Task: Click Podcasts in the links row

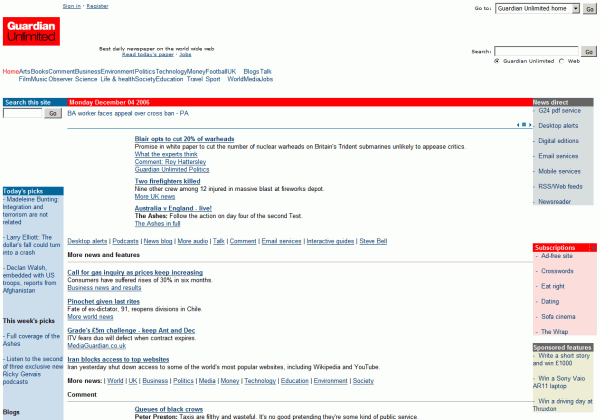Action: [126, 241]
